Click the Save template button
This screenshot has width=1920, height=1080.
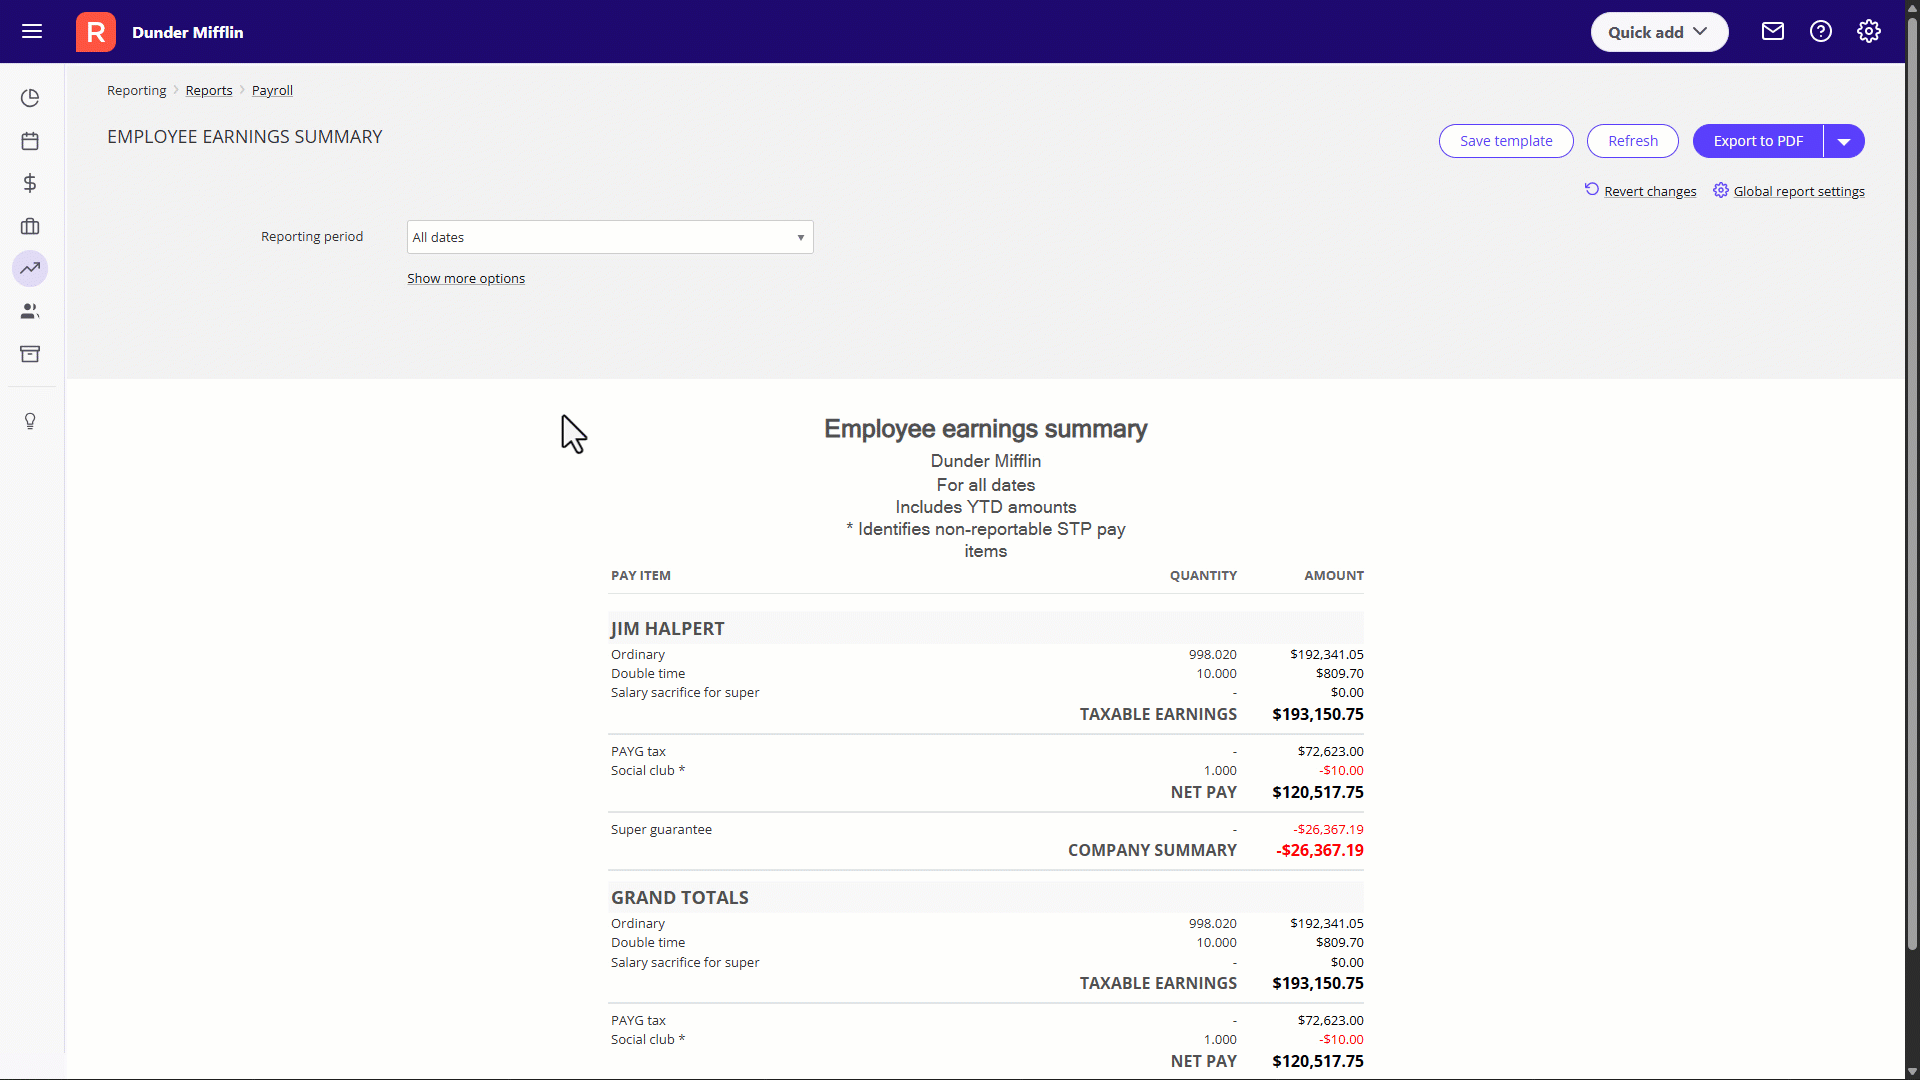tap(1505, 141)
